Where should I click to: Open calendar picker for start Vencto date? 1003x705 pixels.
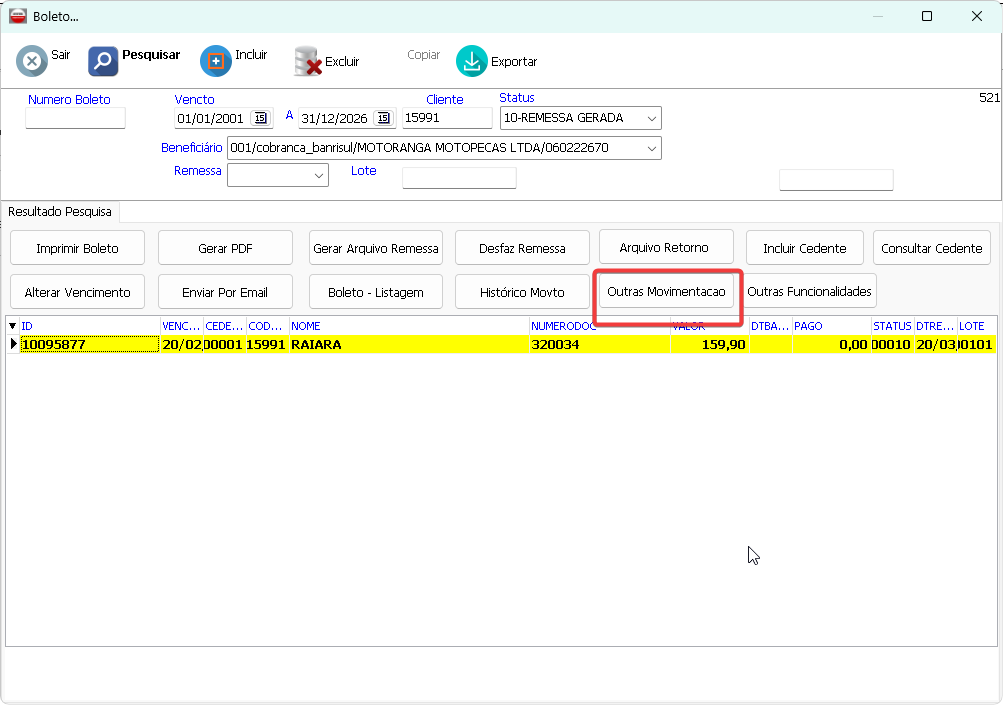(x=260, y=118)
